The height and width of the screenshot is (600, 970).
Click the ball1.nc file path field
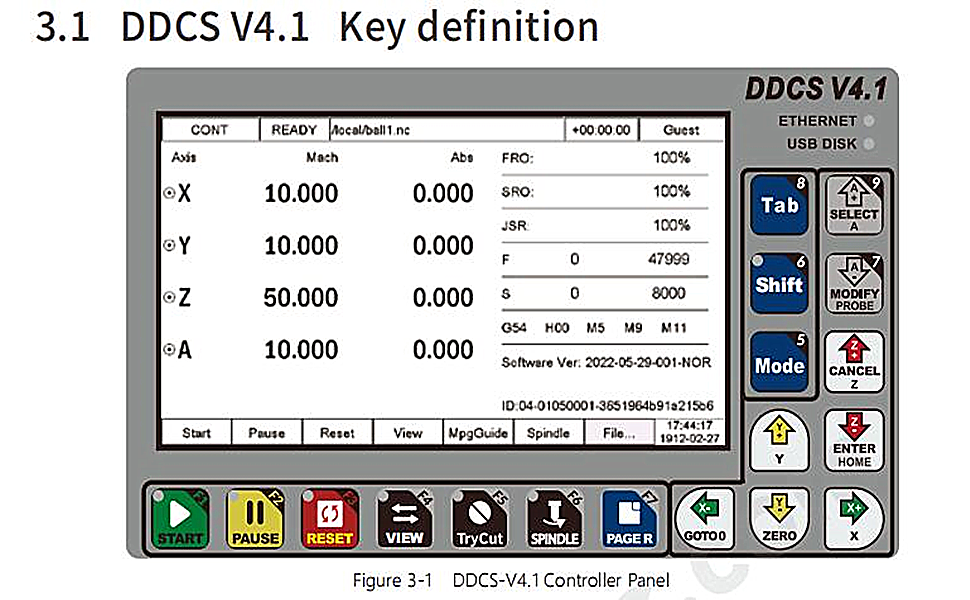(447, 130)
